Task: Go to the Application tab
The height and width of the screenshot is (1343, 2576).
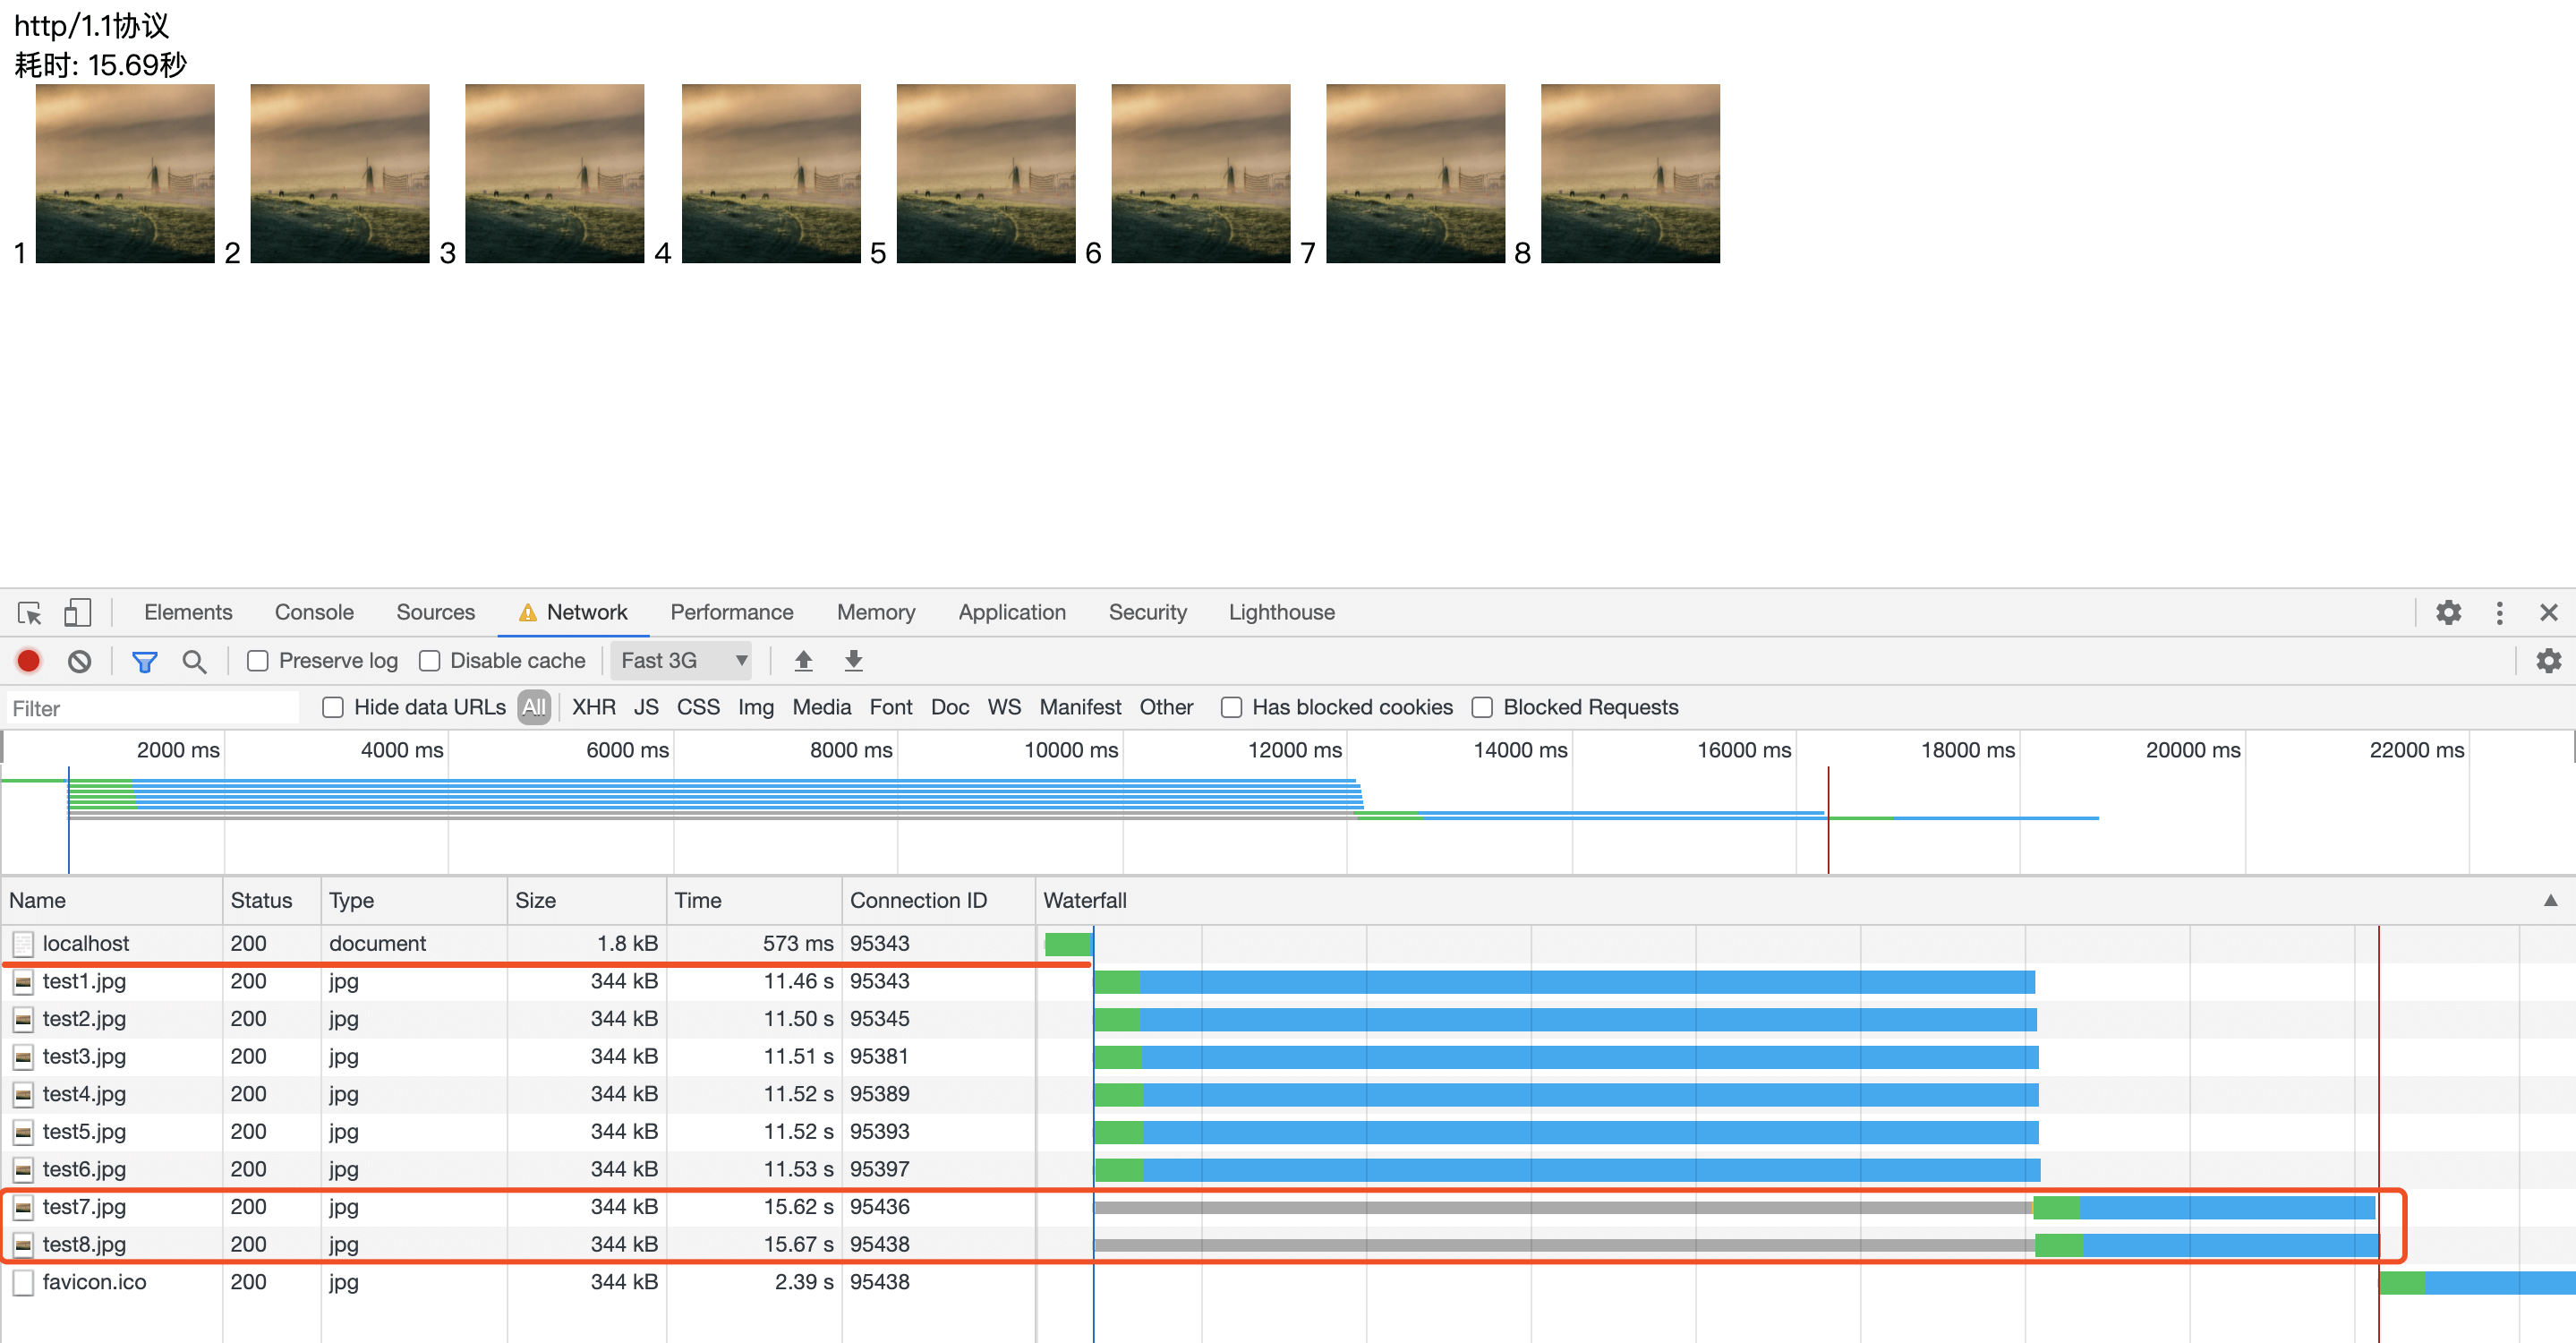Action: click(x=1011, y=612)
